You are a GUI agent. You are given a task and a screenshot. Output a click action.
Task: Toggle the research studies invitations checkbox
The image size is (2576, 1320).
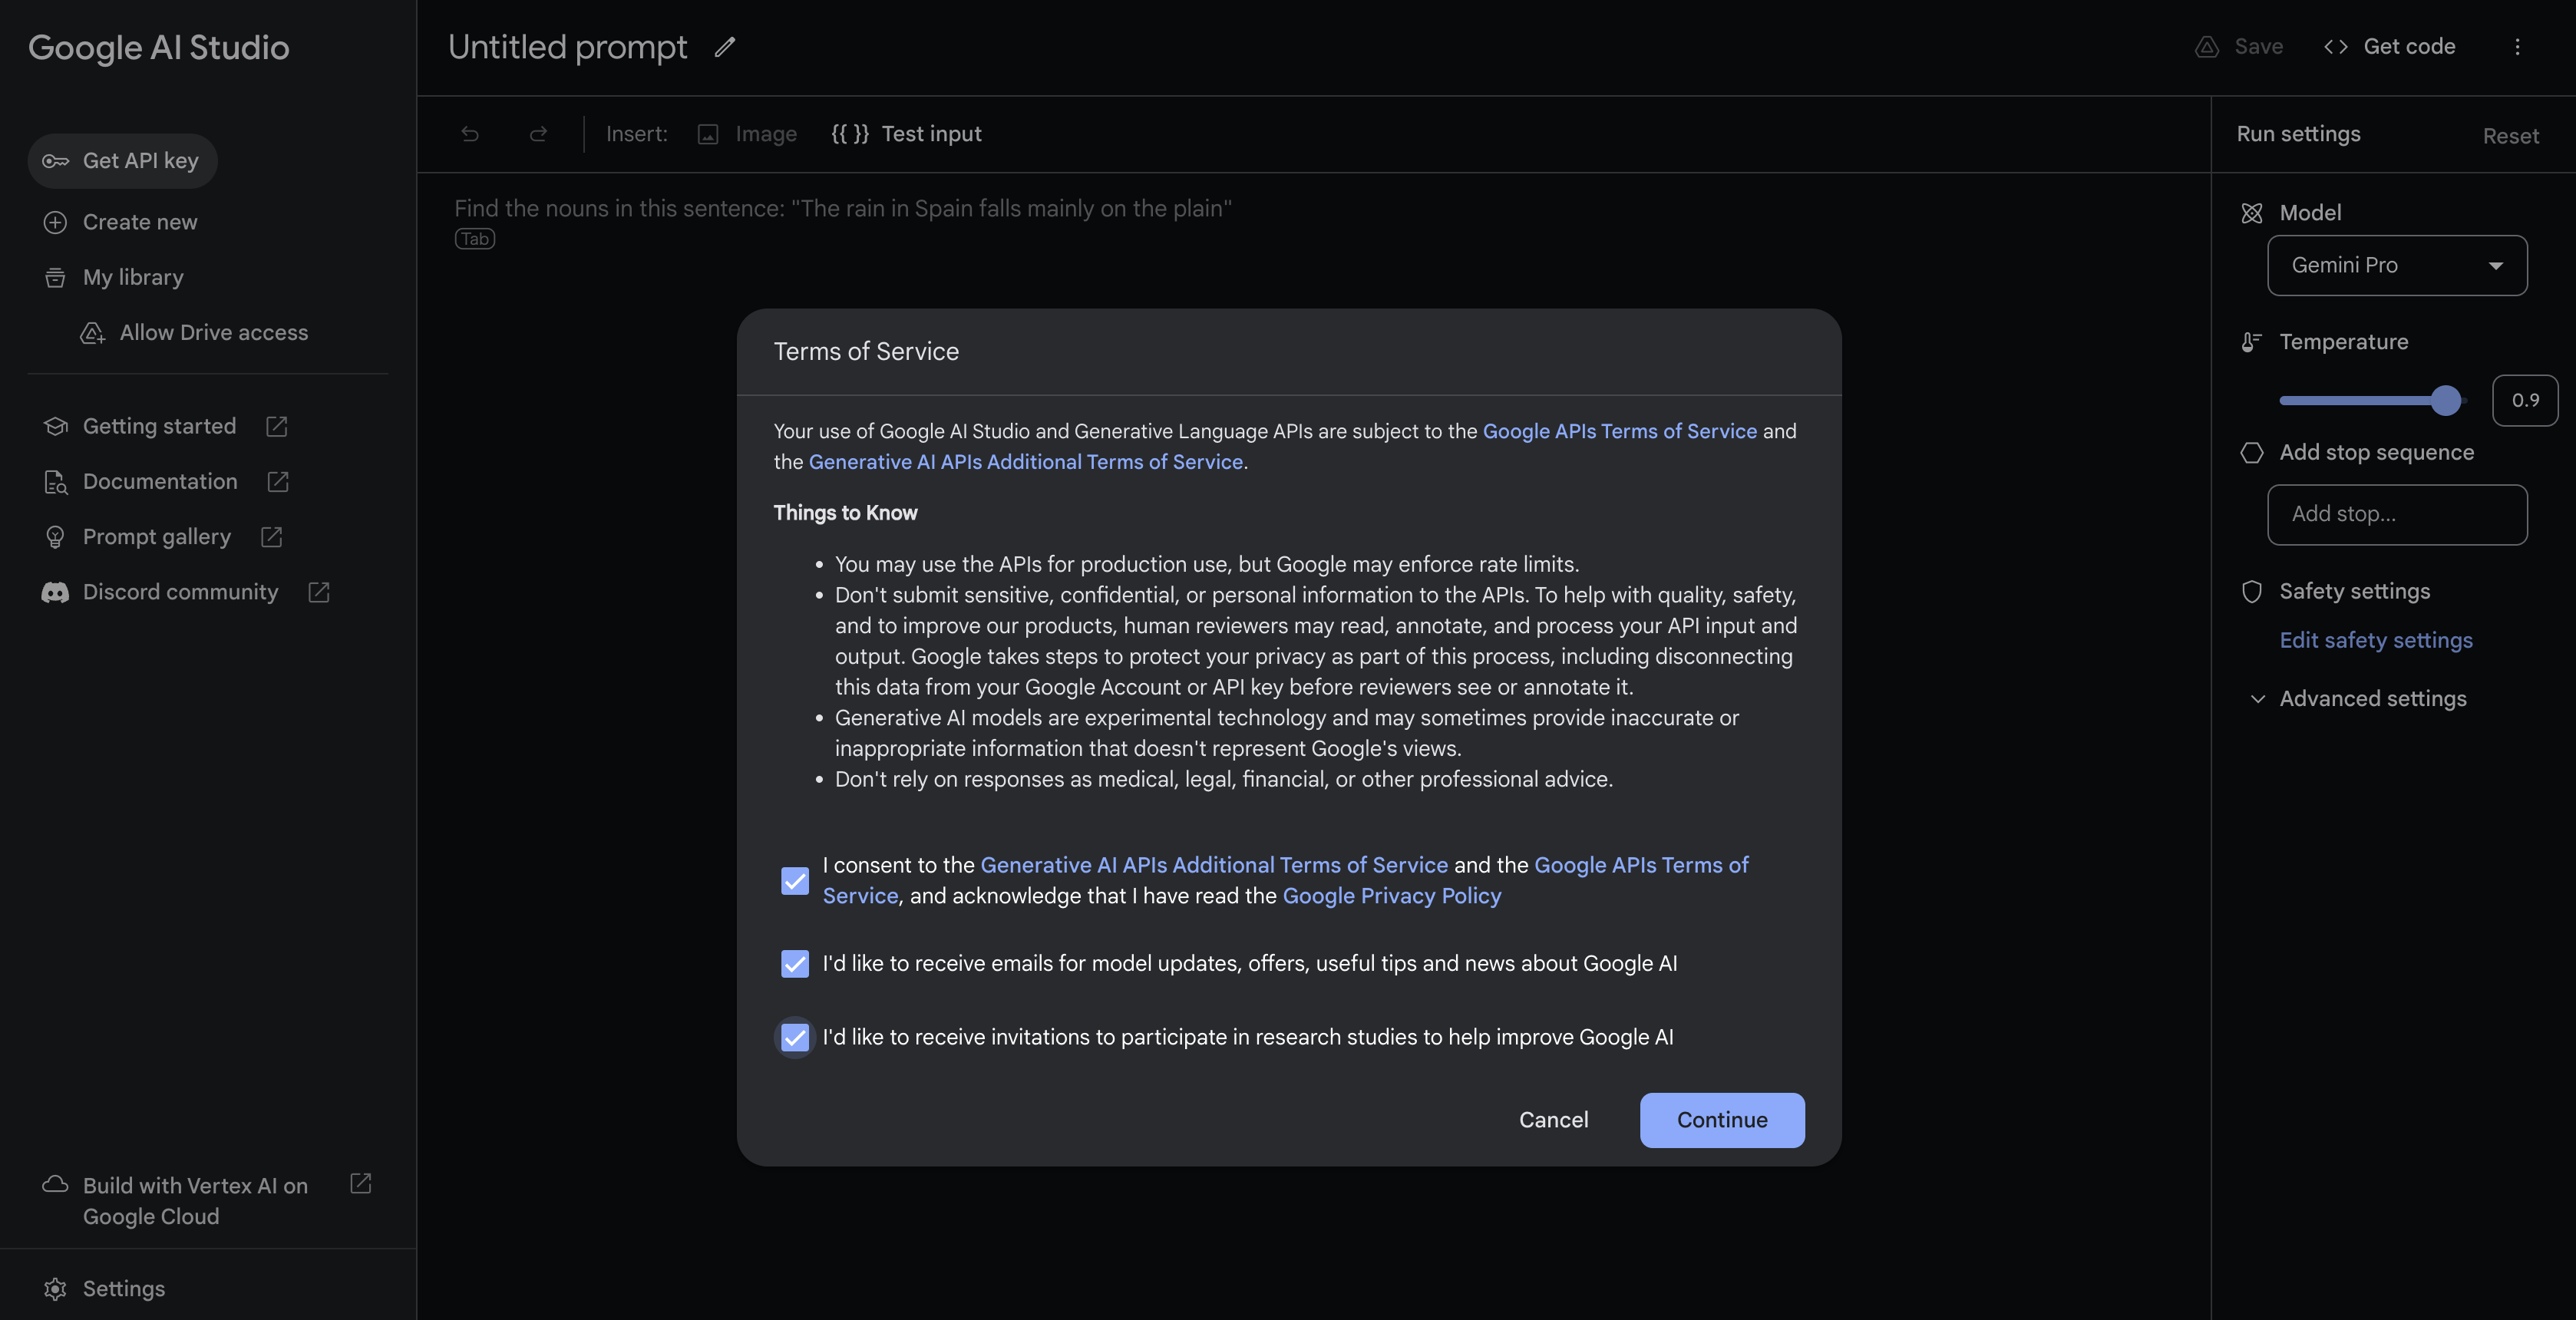795,1037
